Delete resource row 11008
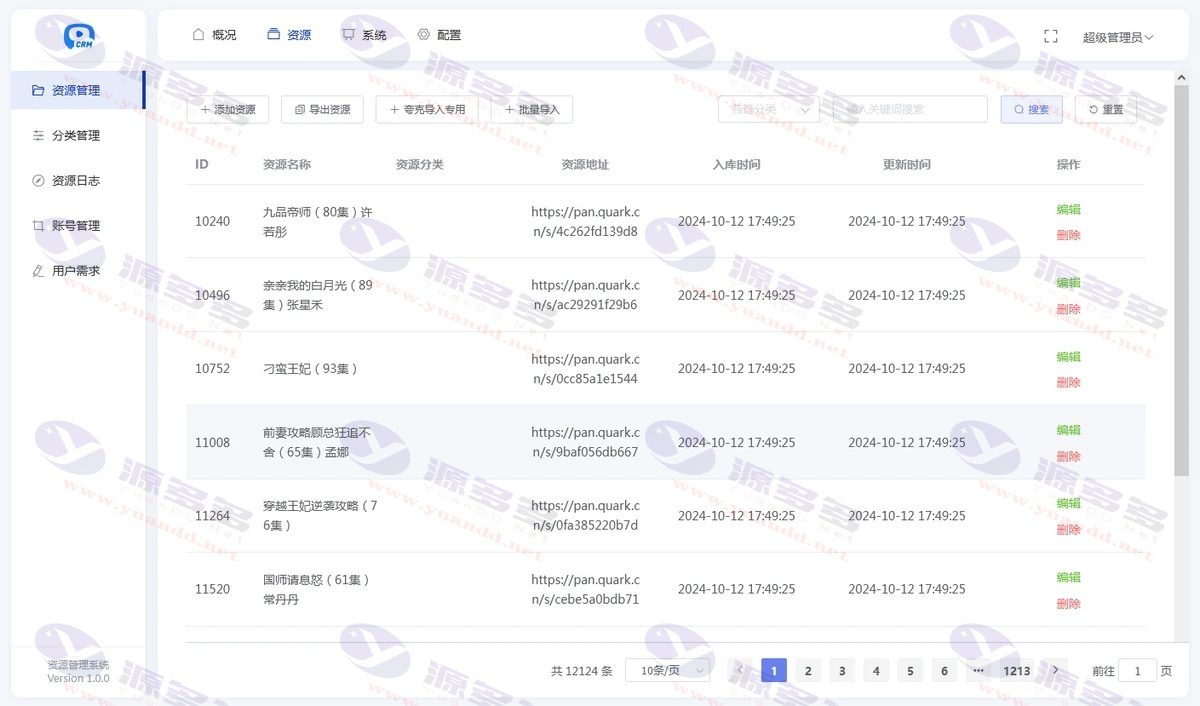The width and height of the screenshot is (1200, 706). [x=1068, y=456]
